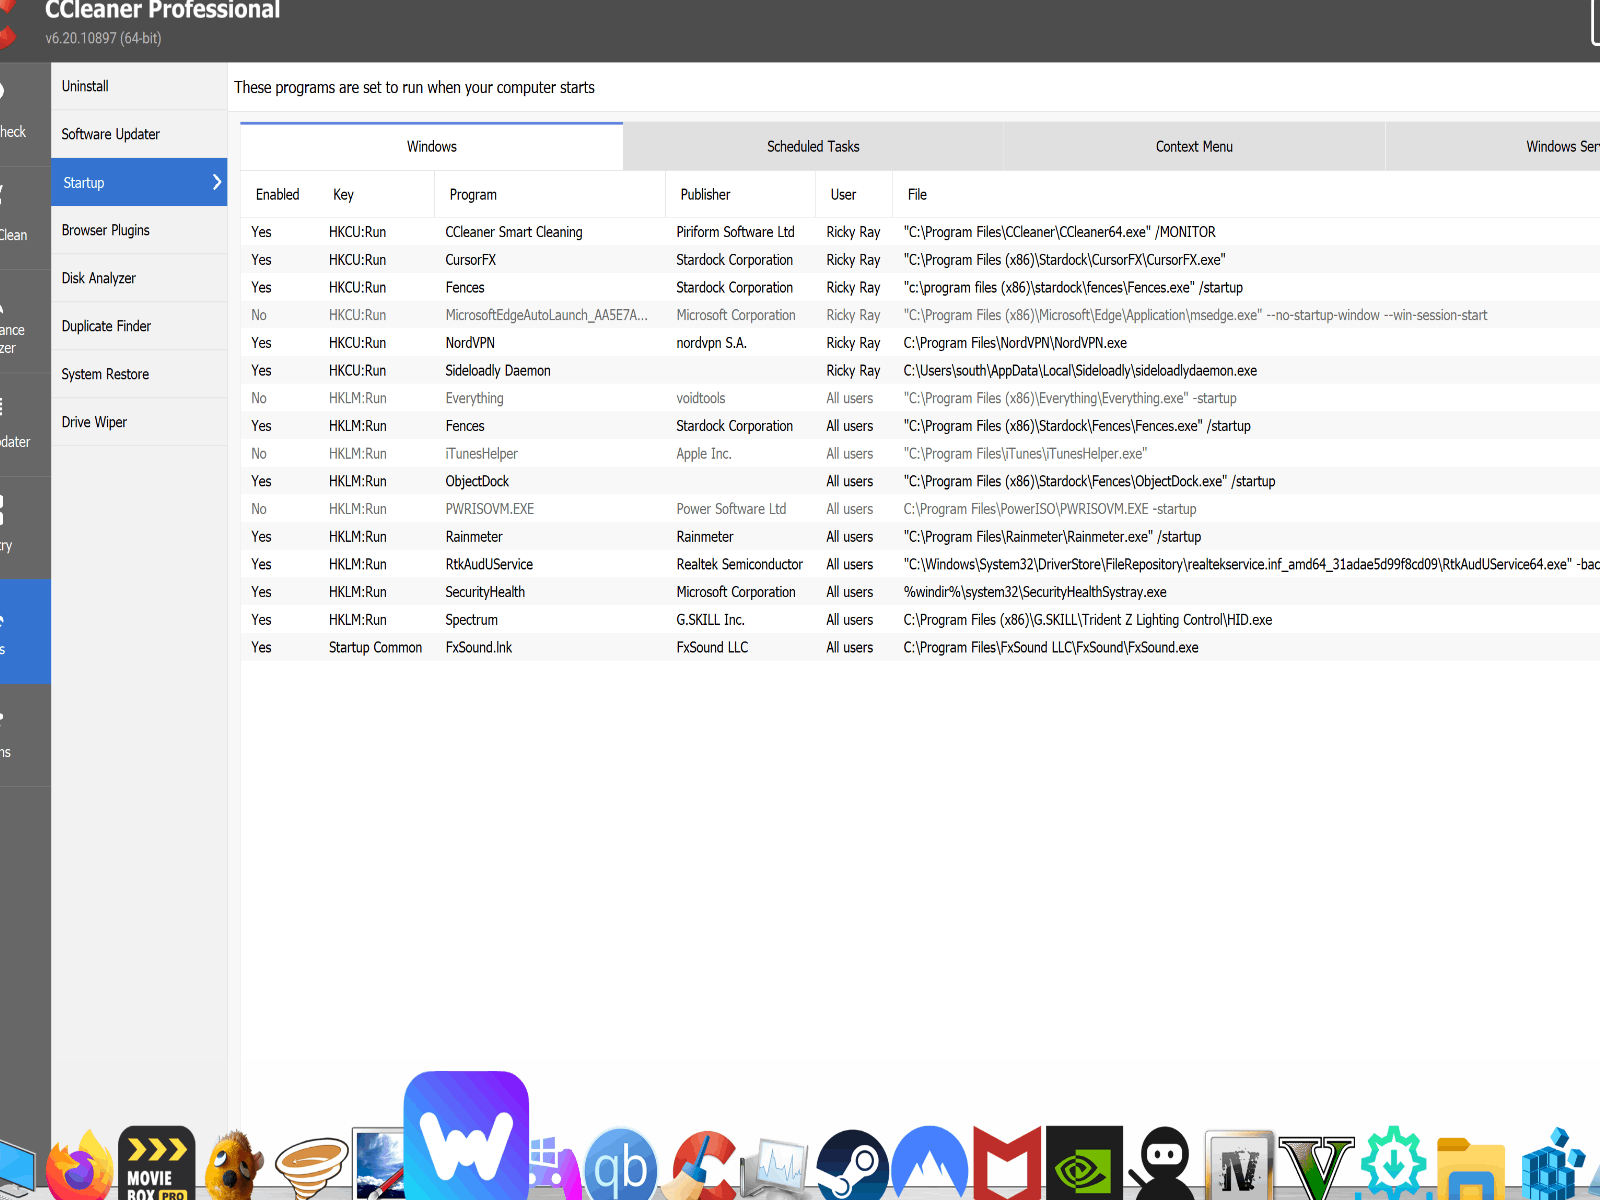Select the CCleaner Smart Cleaning entry

tap(920, 232)
